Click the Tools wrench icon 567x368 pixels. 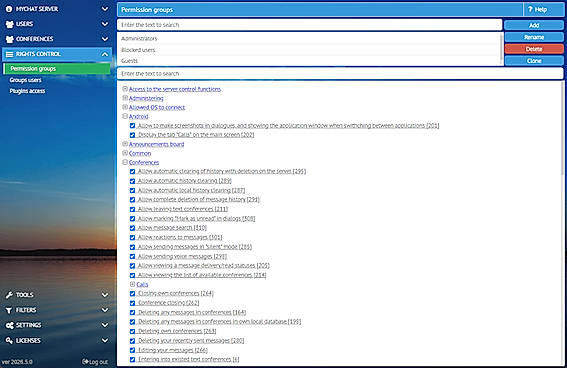point(9,295)
